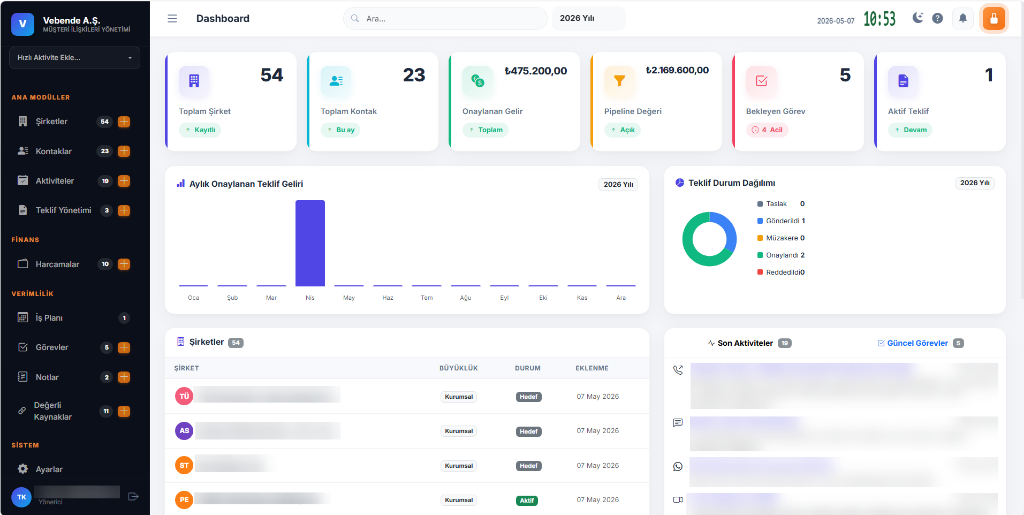Click the orange lock button
Viewport: 1024px width, 515px height.
pyautogui.click(x=993, y=18)
